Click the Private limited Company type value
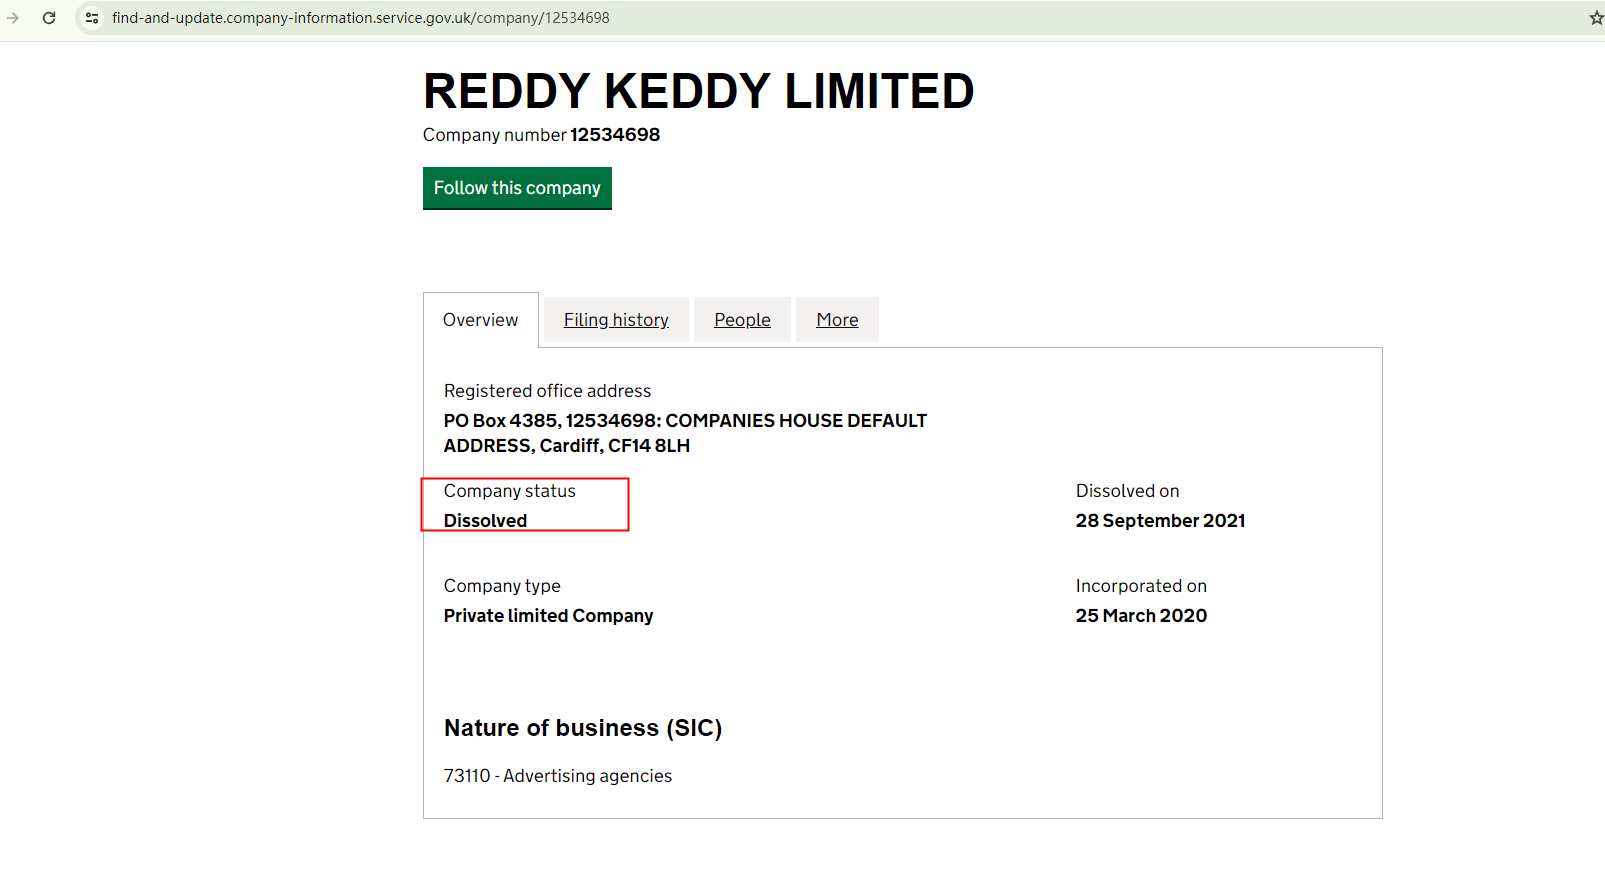 click(x=548, y=616)
